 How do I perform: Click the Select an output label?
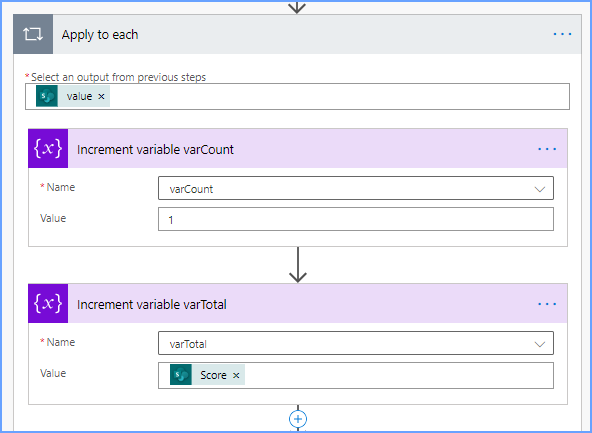(x=118, y=77)
